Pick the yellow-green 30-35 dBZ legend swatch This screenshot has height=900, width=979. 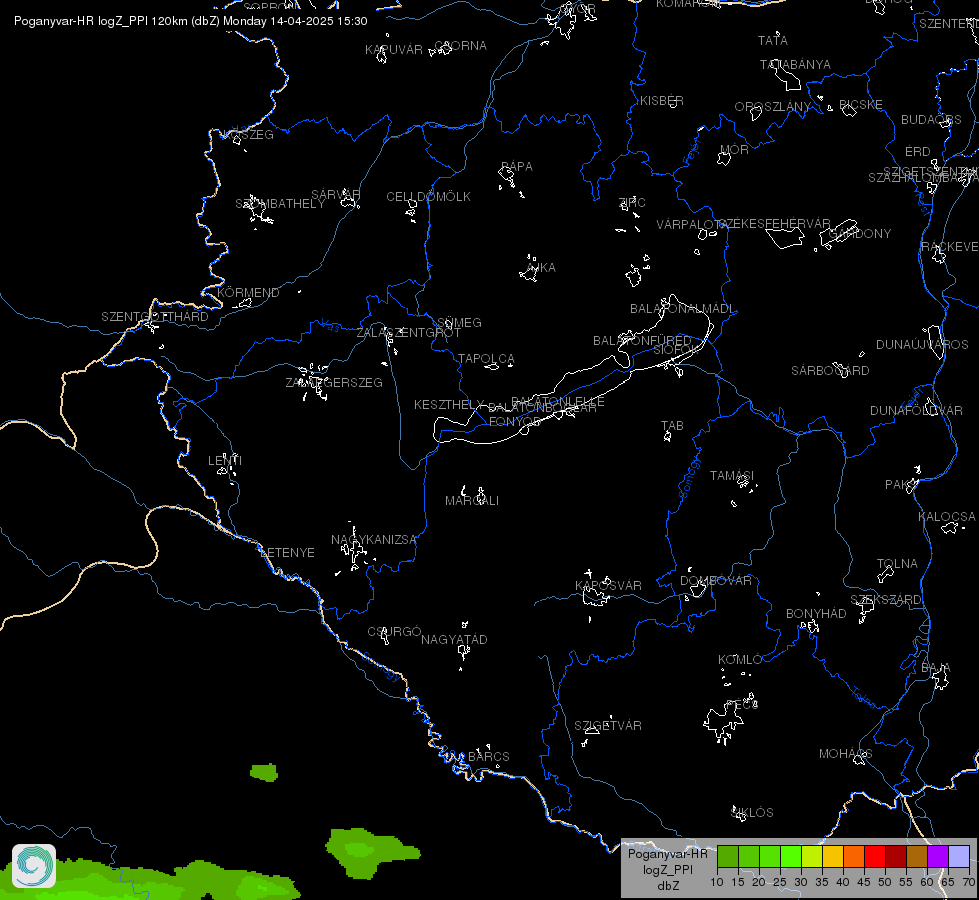812,857
